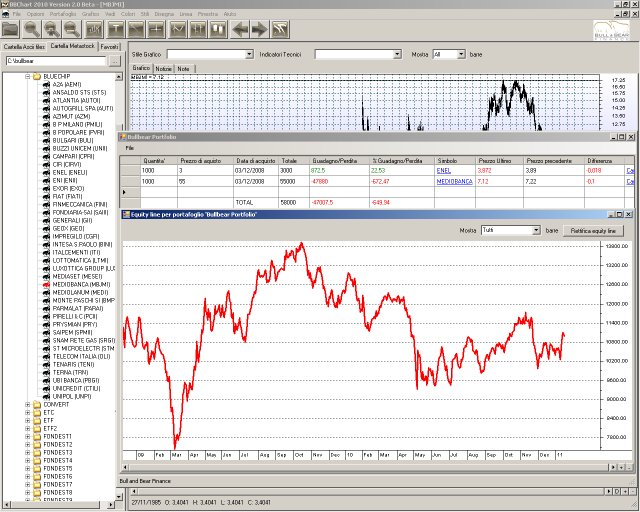Open the Stile Grafico dropdown

(x=249, y=54)
